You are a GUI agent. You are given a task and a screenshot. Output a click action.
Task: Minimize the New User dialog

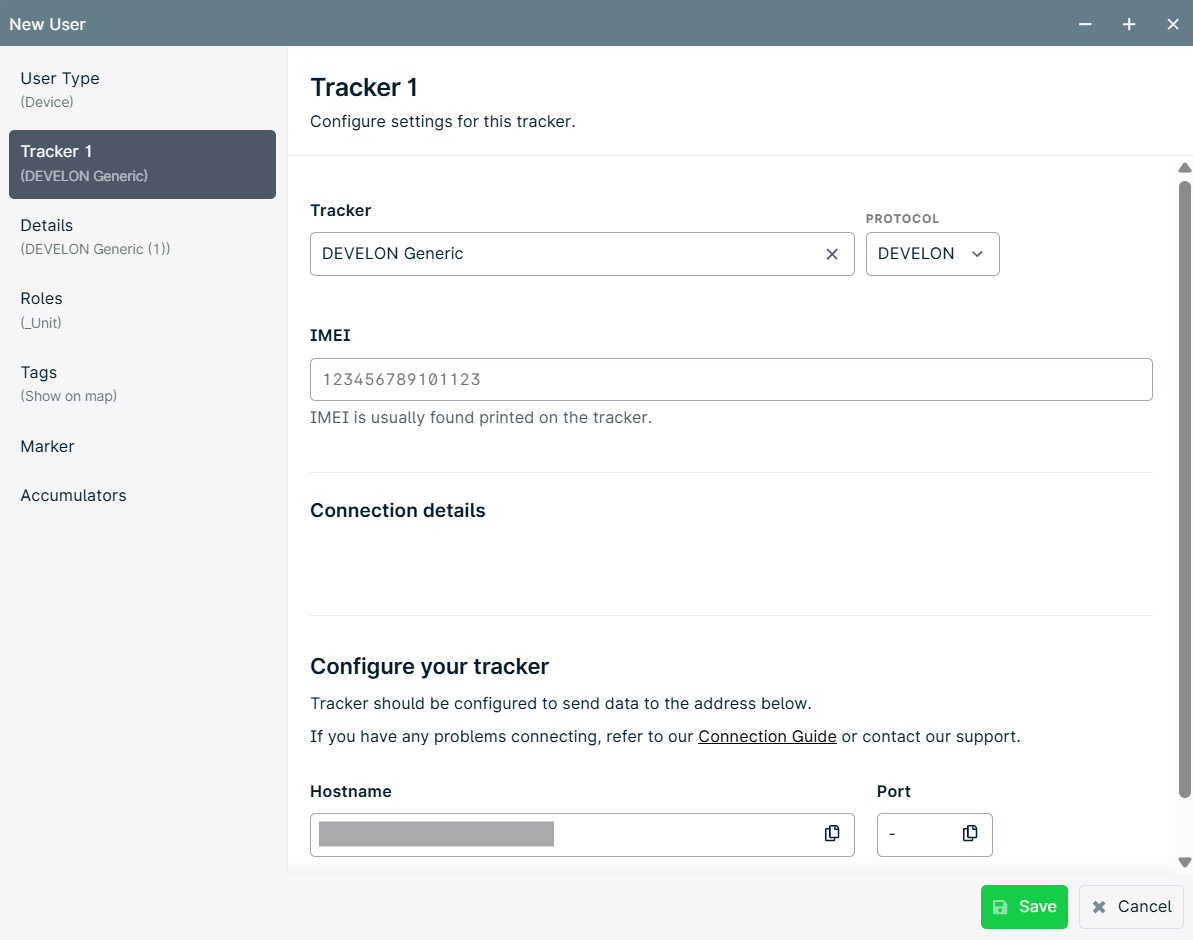coord(1085,24)
